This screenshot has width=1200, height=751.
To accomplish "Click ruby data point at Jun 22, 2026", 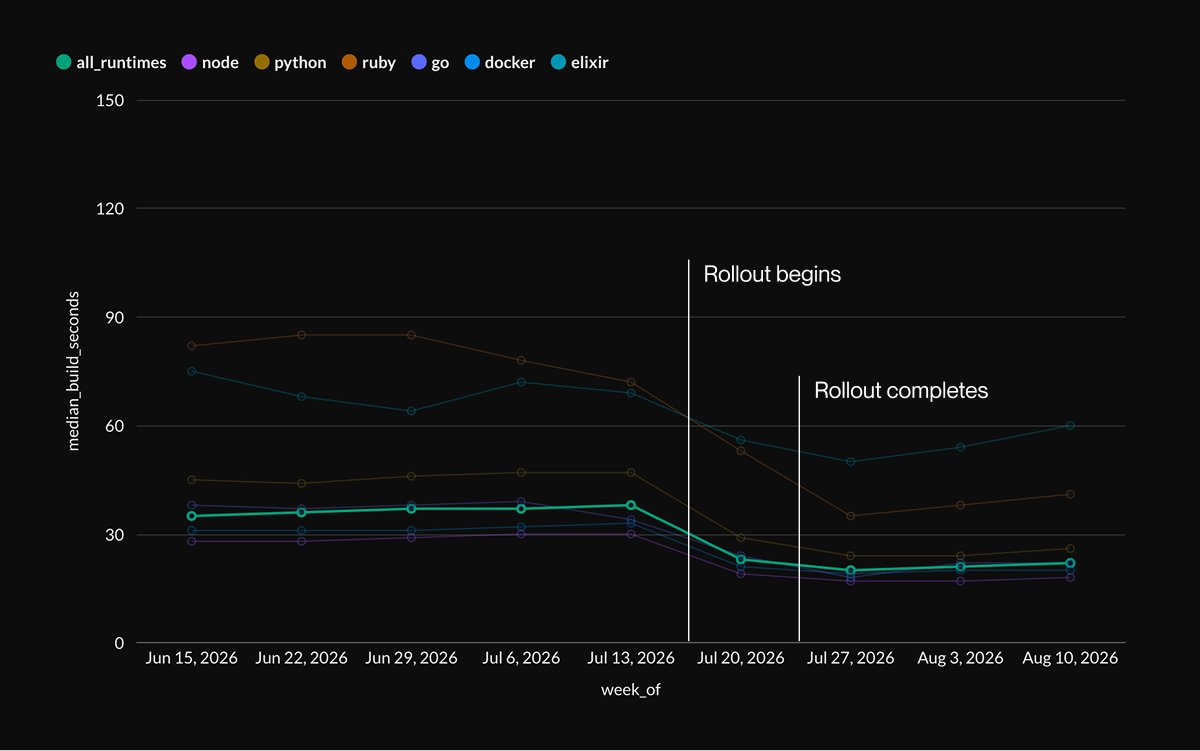I will (301, 335).
